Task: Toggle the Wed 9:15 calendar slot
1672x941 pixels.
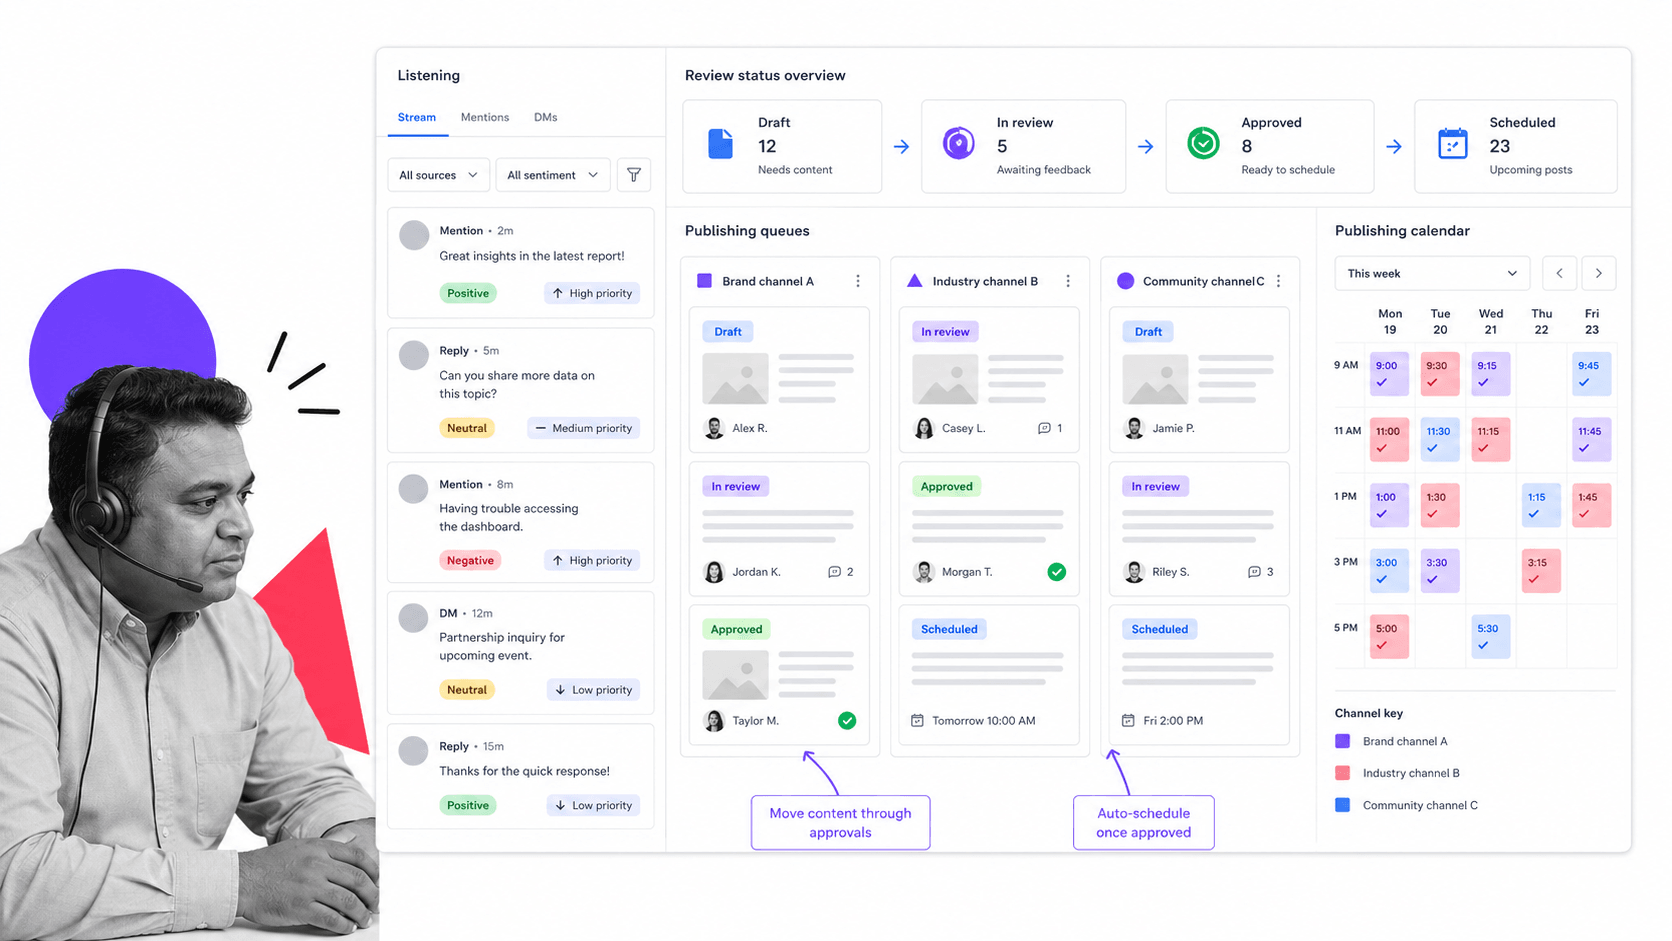Action: [1490, 374]
